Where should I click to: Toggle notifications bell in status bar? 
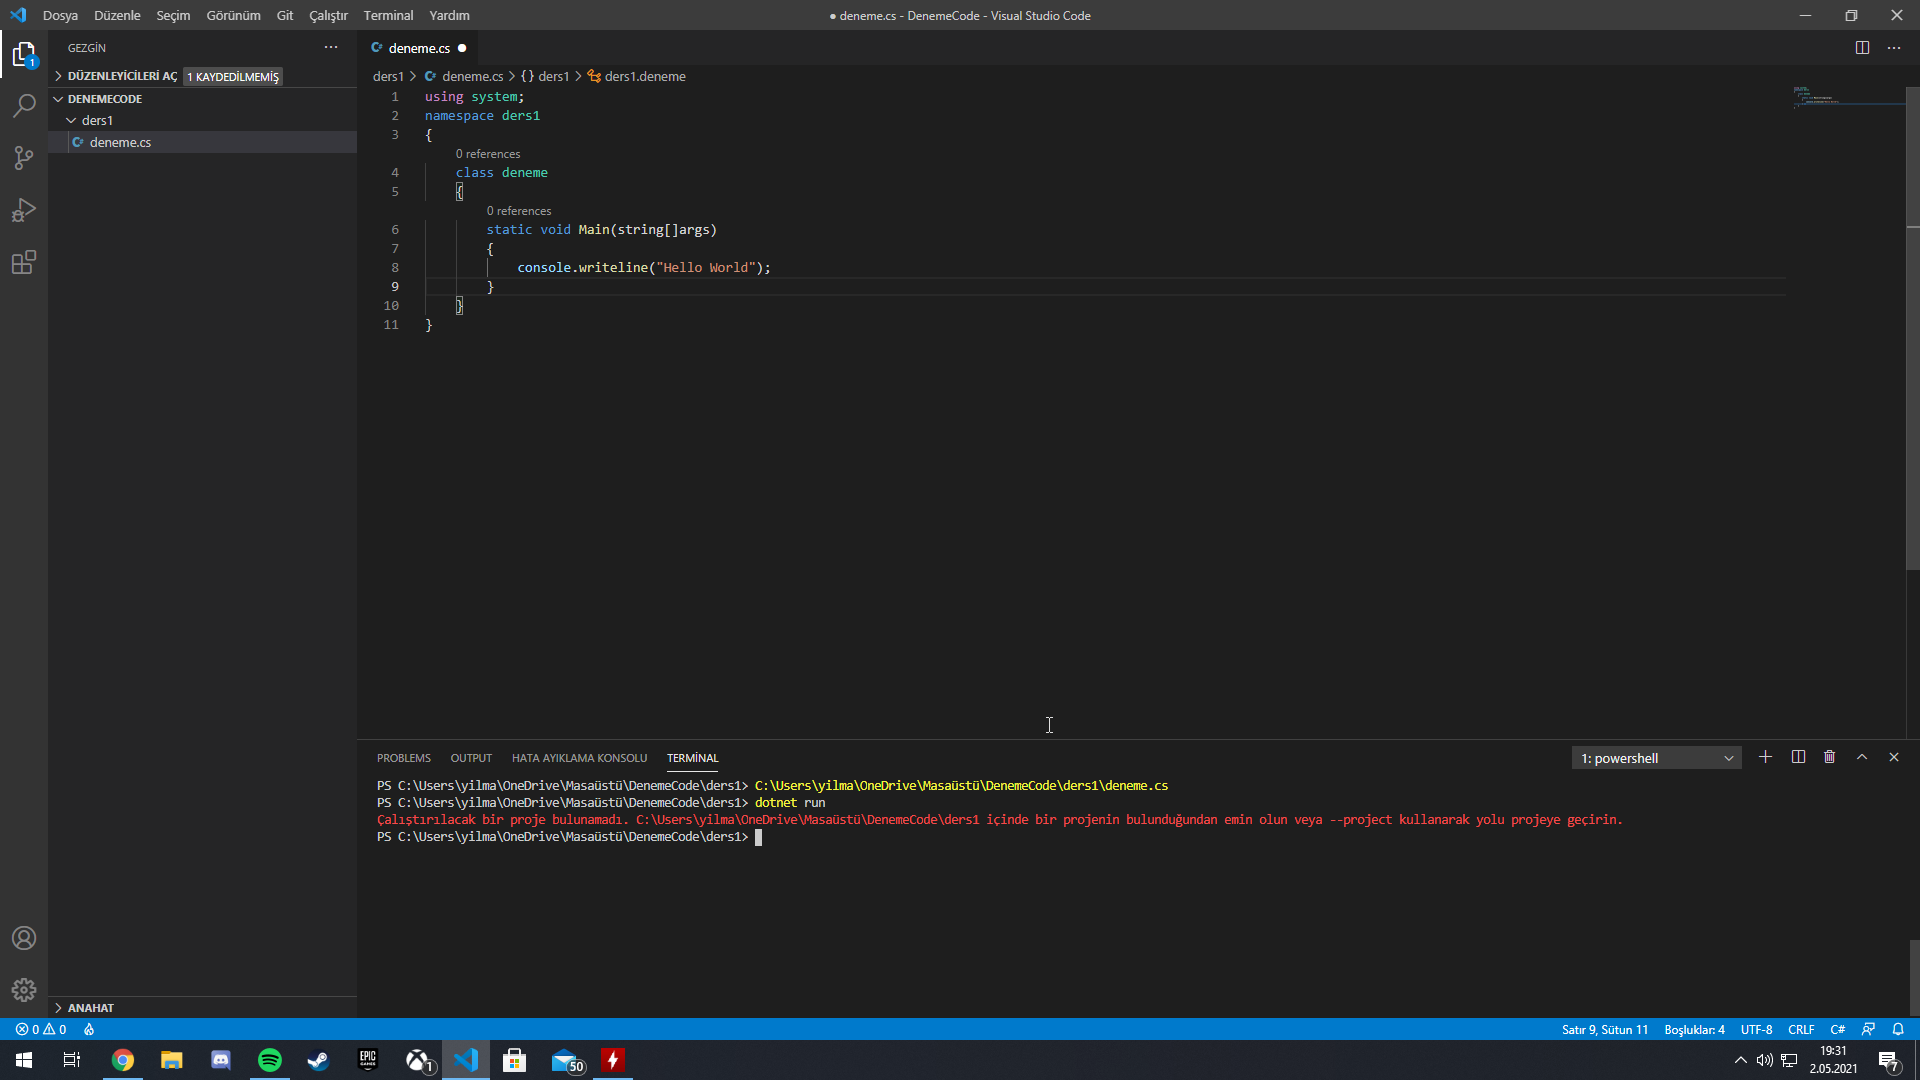point(1898,1029)
